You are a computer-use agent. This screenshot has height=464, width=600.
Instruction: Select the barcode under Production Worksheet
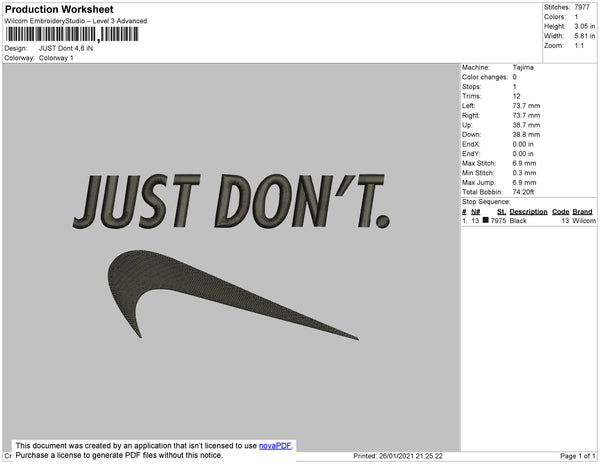click(72, 35)
